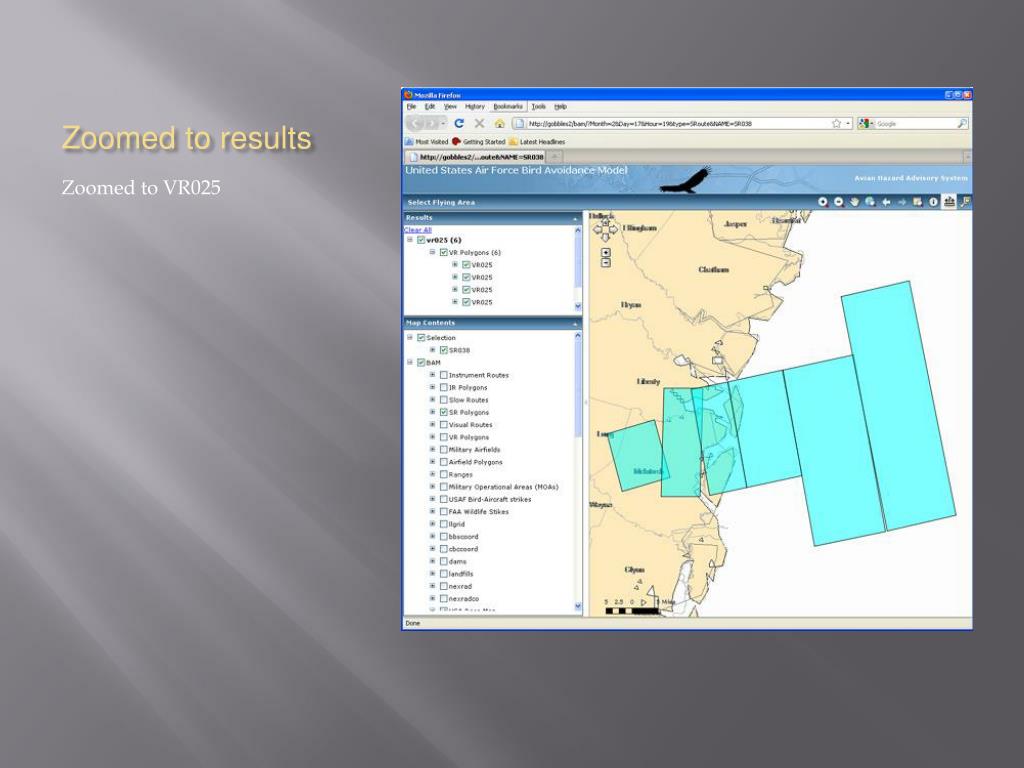This screenshot has height=768, width=1024.
Task: Expand the Visual Routes layer node
Action: tap(432, 424)
